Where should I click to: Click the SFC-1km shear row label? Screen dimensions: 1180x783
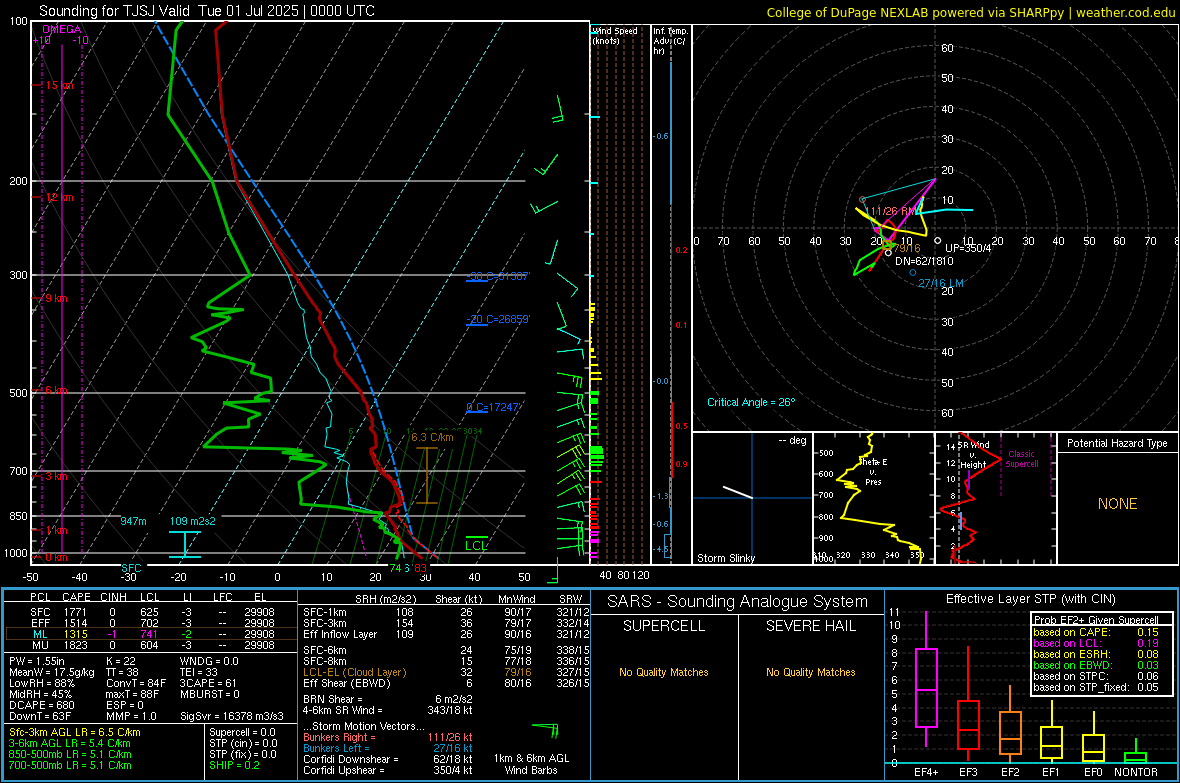click(325, 612)
